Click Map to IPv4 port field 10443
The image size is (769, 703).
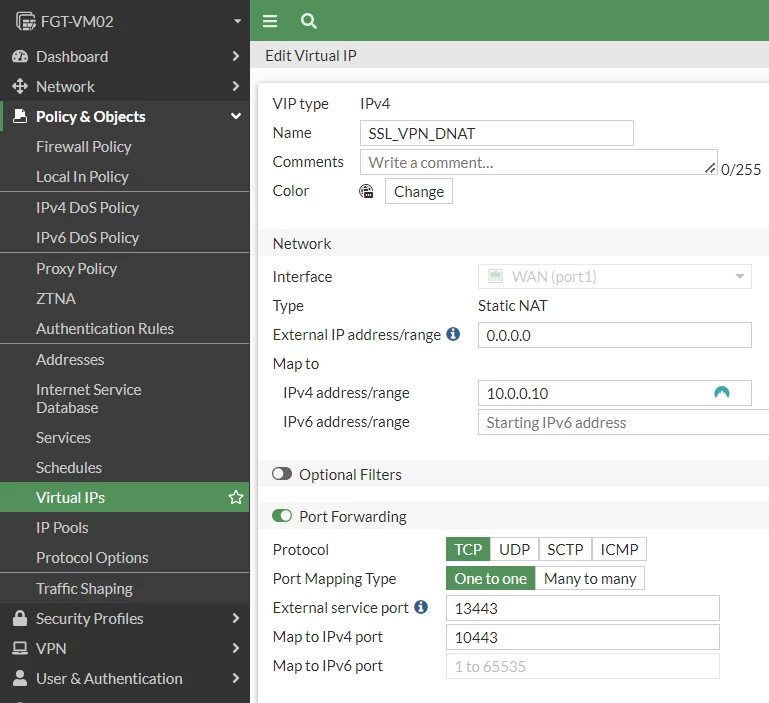[583, 637]
